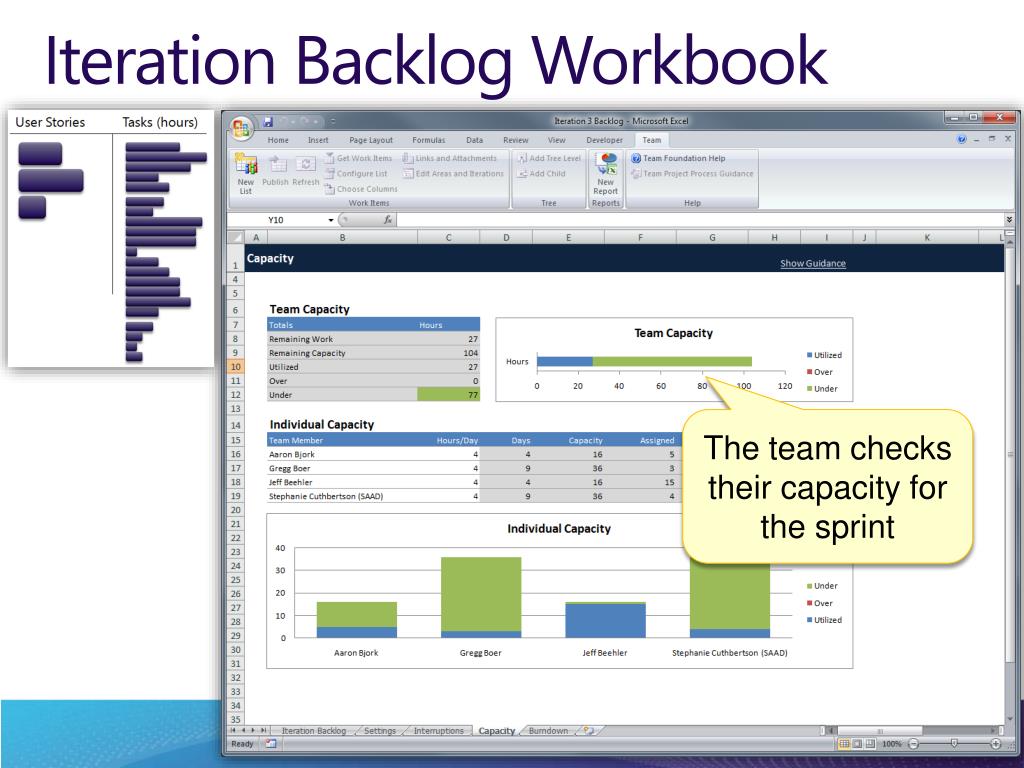Select row 10 header
The height and width of the screenshot is (768, 1024).
point(236,366)
